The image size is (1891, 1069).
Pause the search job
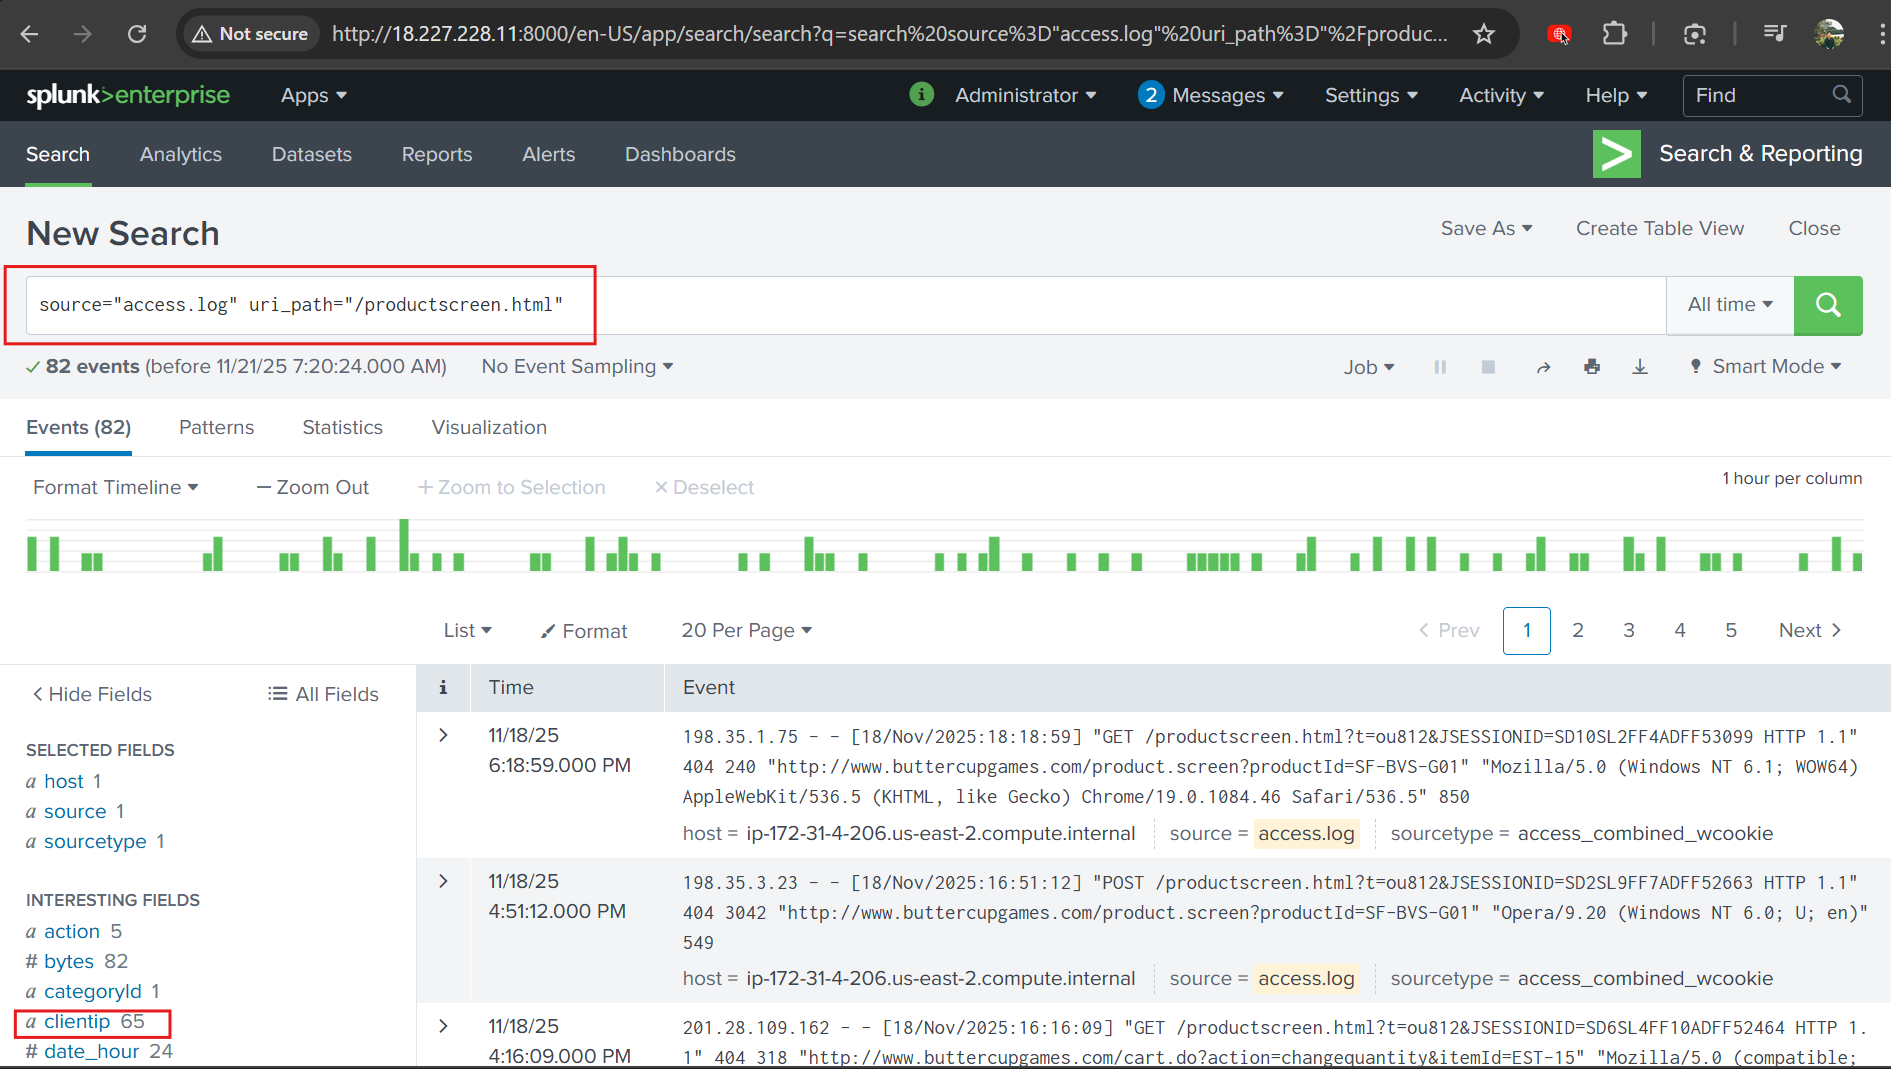click(1440, 367)
